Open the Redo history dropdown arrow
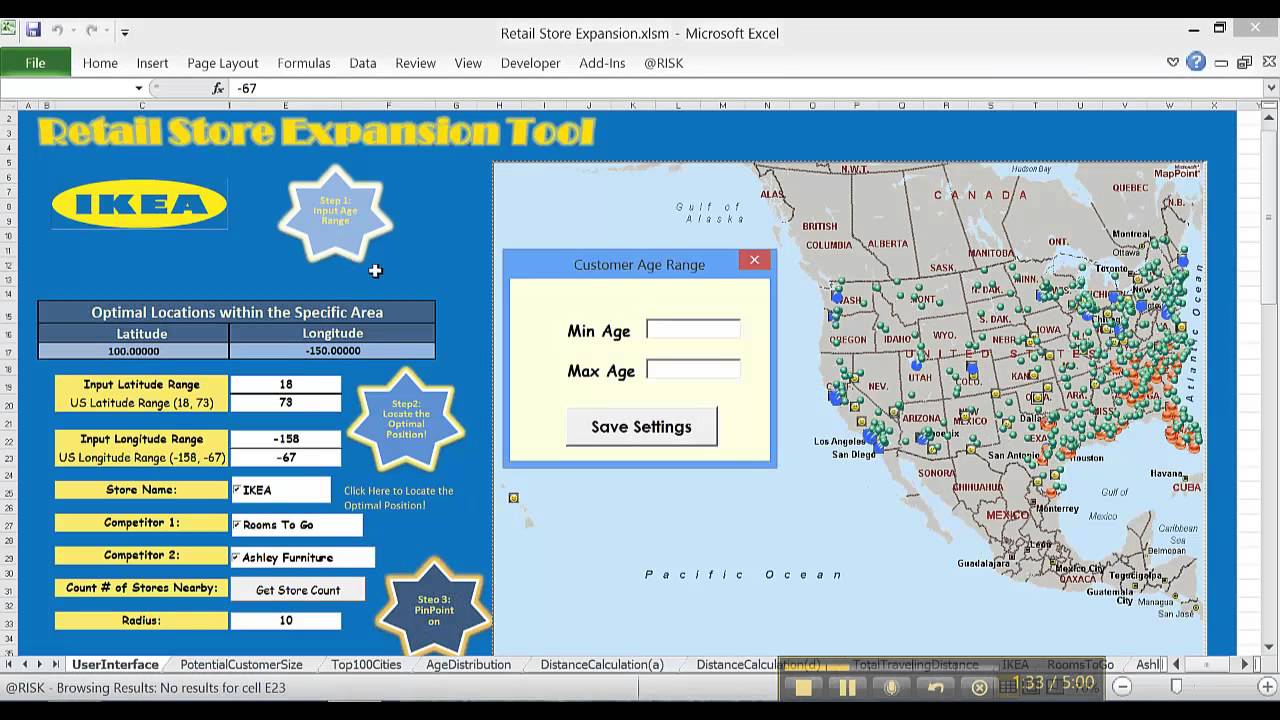Viewport: 1280px width, 720px height. [108, 32]
